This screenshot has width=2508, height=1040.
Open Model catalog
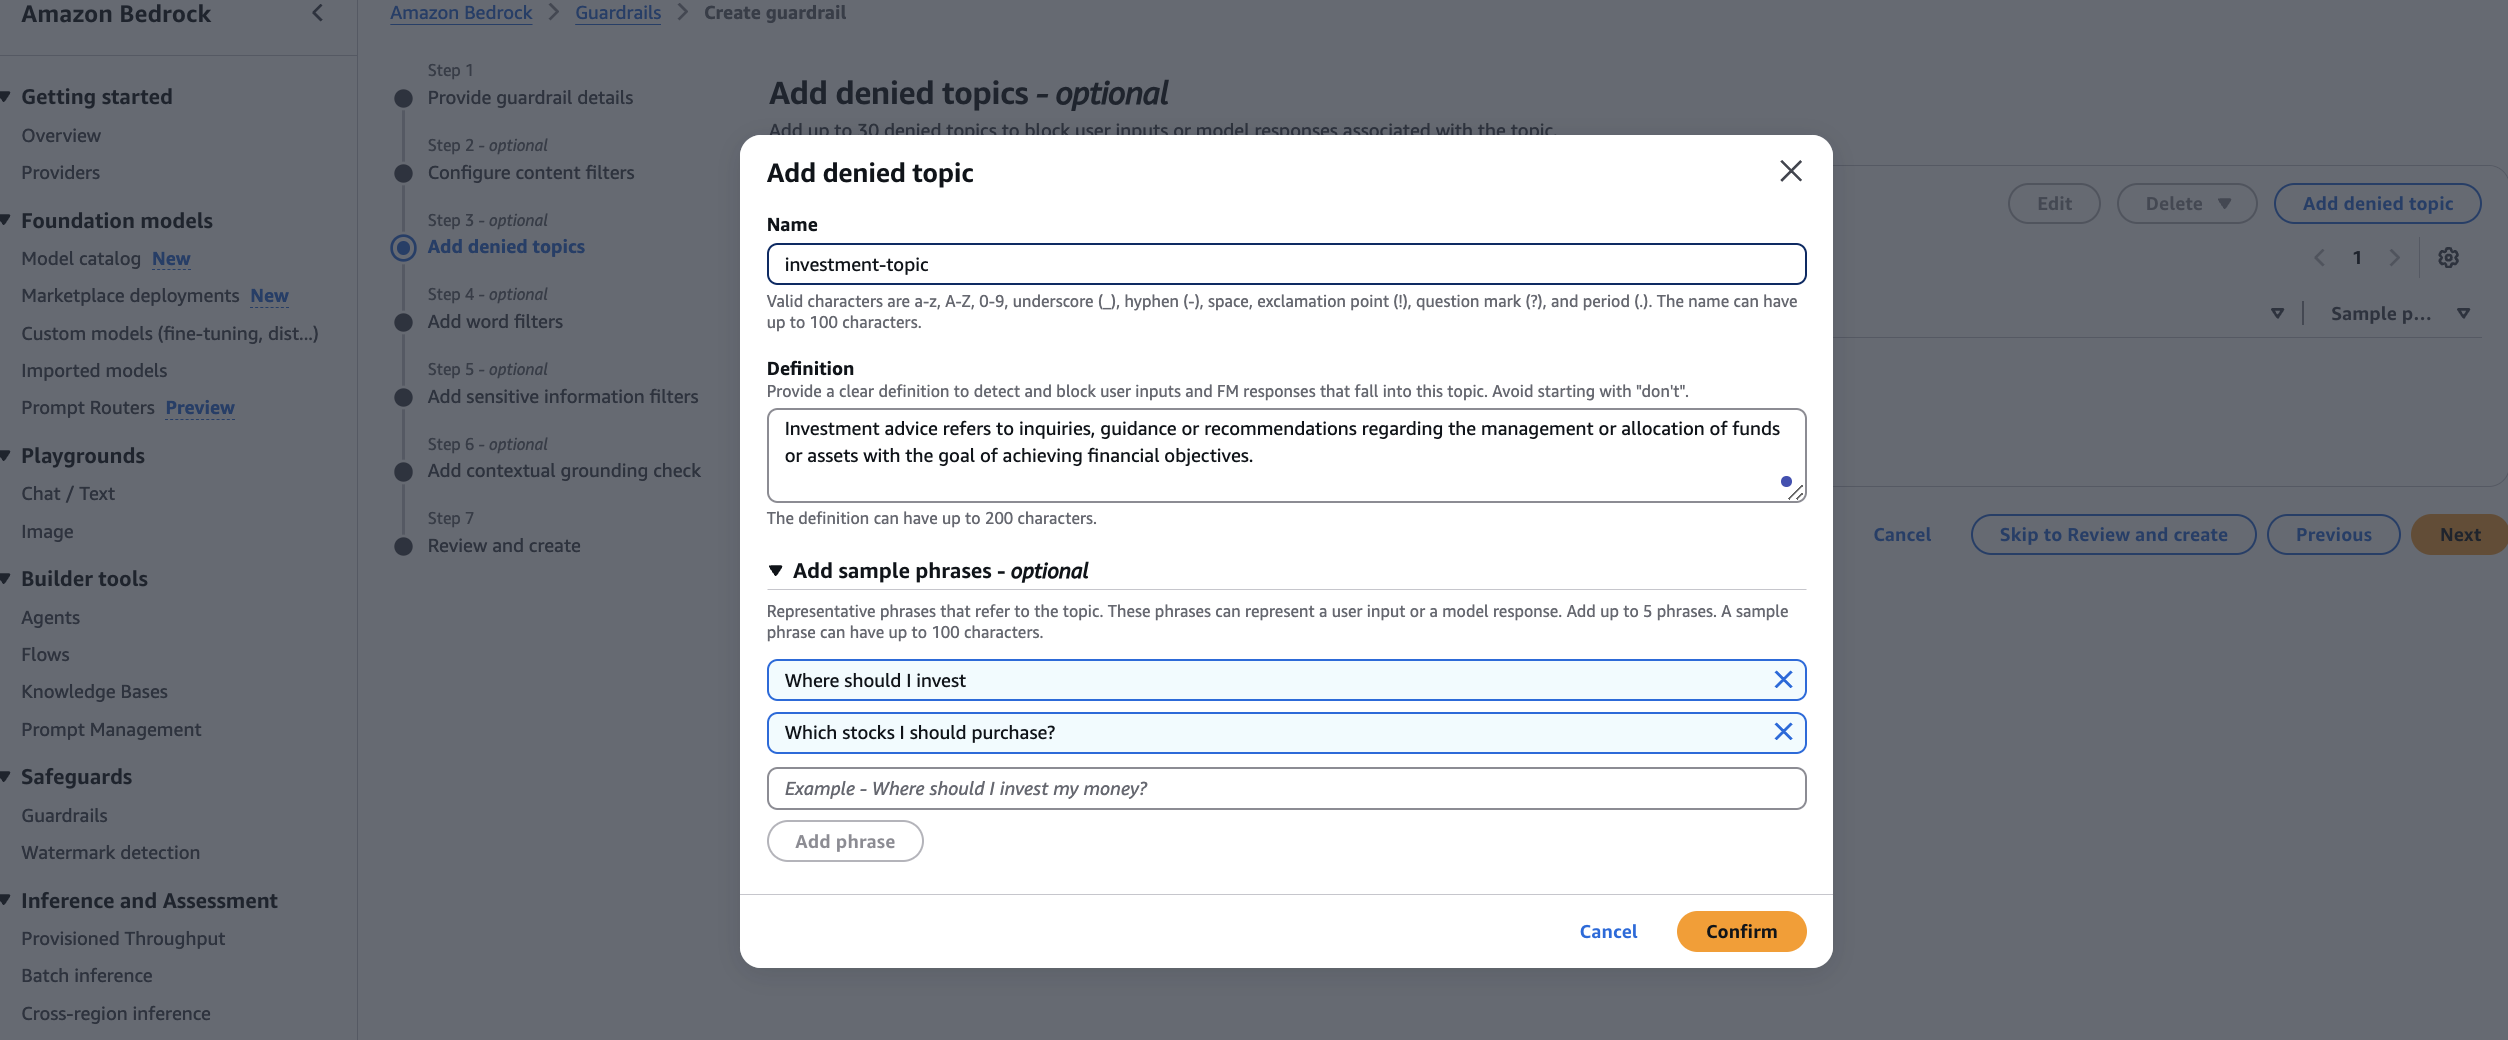click(81, 258)
